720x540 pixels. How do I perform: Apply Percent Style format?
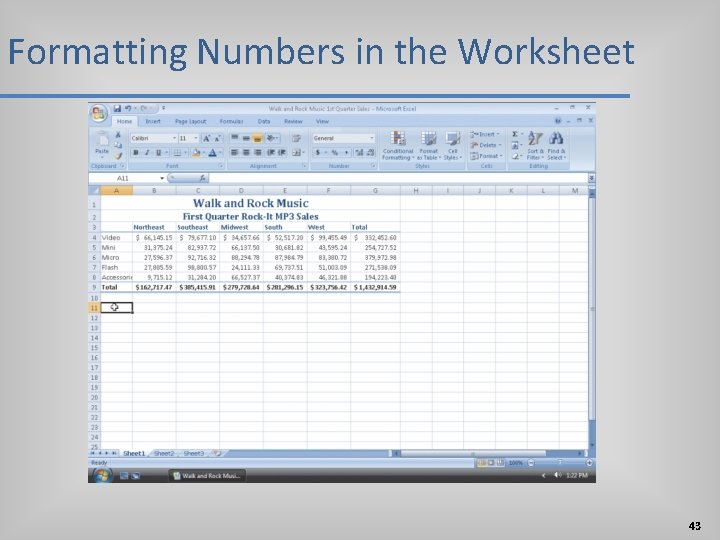click(x=334, y=152)
